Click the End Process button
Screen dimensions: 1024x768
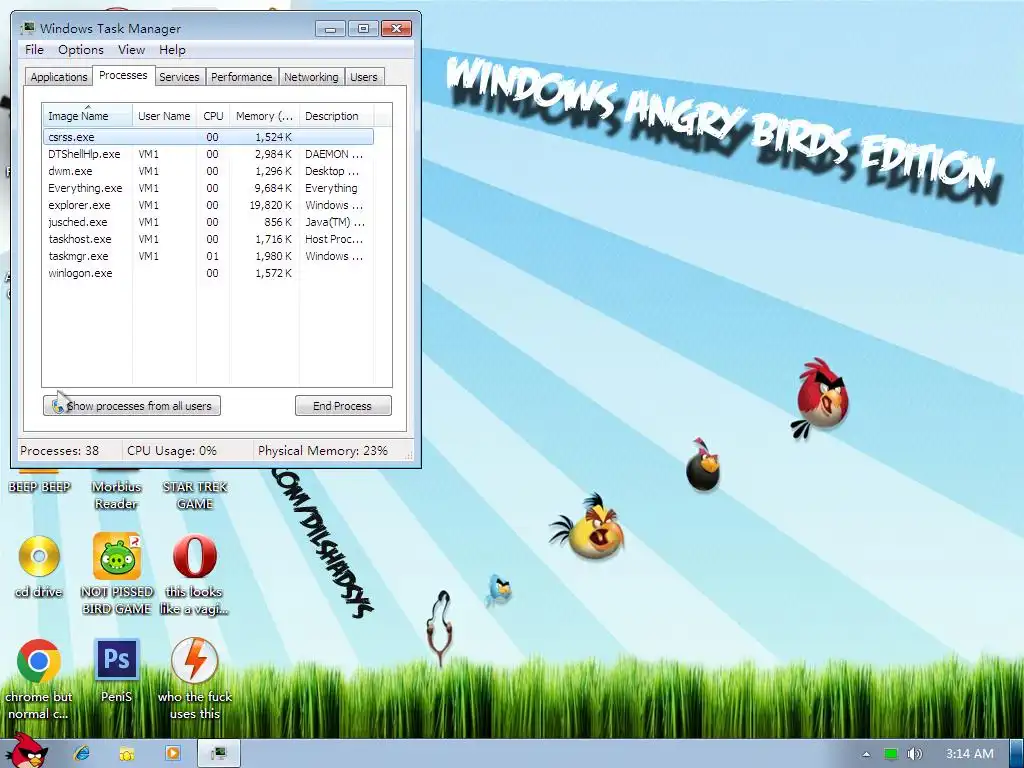[343, 406]
